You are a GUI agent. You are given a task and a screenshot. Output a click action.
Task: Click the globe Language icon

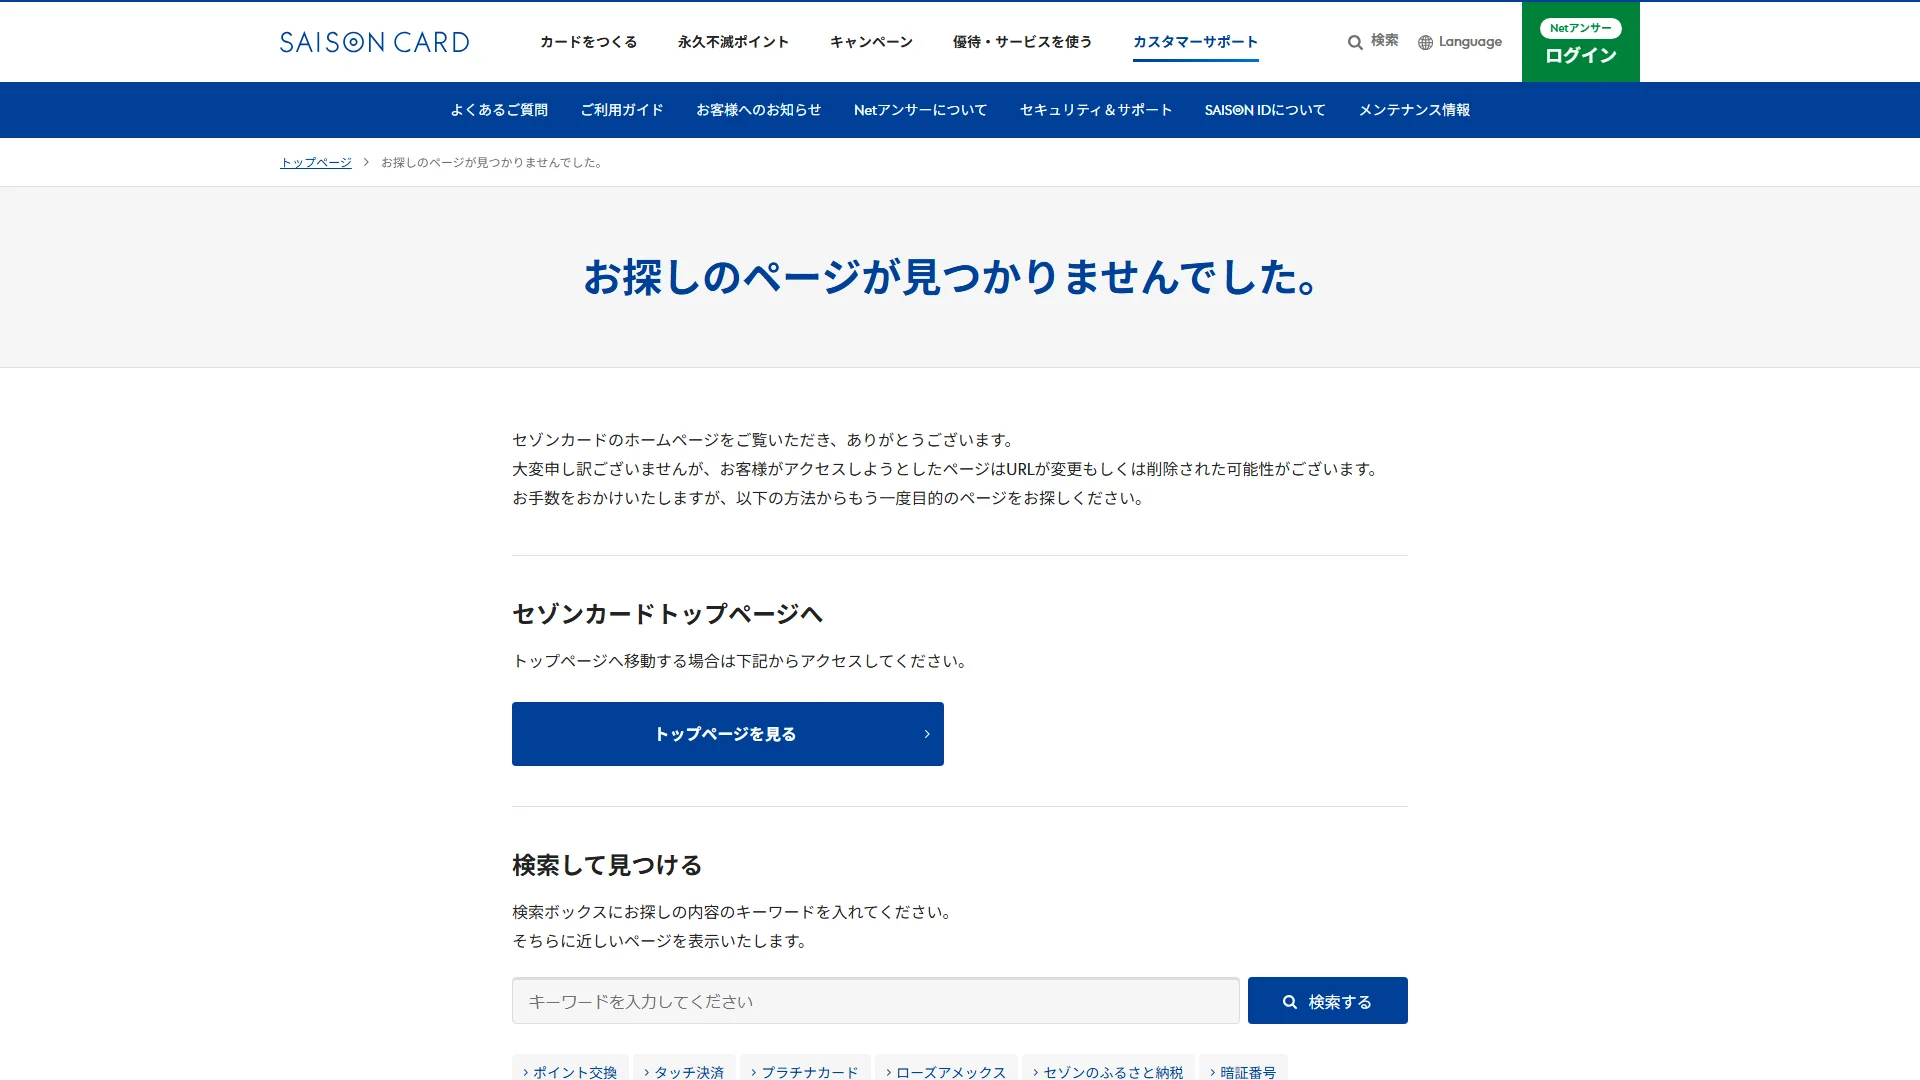(1425, 42)
